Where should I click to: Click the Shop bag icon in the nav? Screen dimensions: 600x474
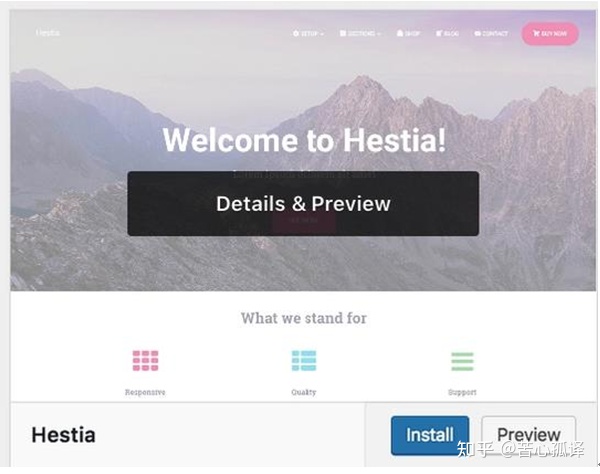point(400,34)
